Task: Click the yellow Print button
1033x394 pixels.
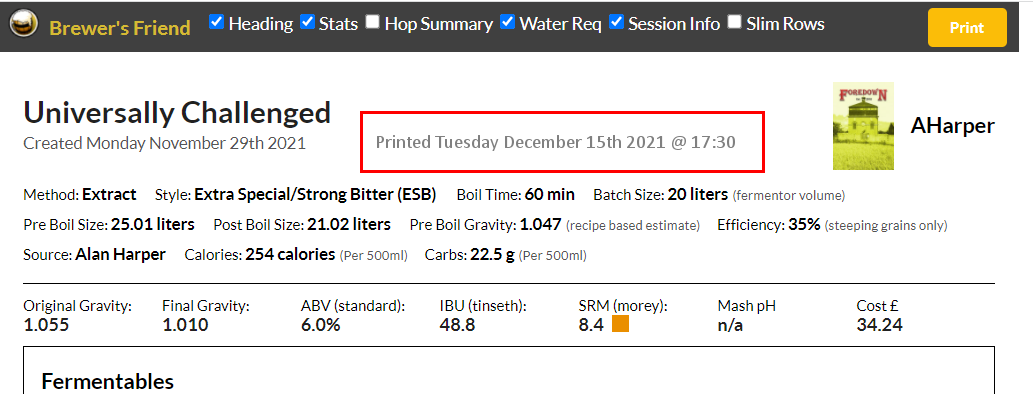Action: (x=967, y=28)
